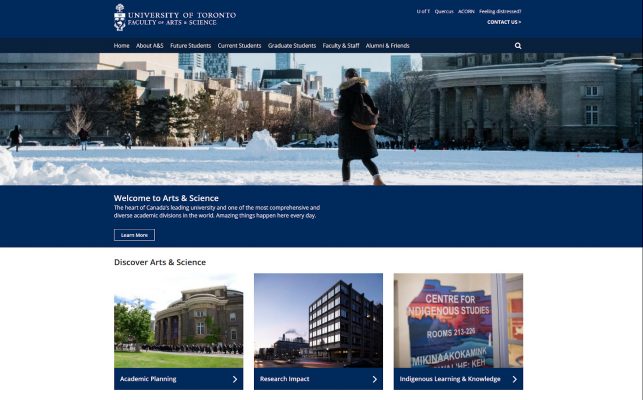Screen dimensions: 643x400
Task: Select Indigenous Learning & Knowledge card label
Action: (x=450, y=379)
